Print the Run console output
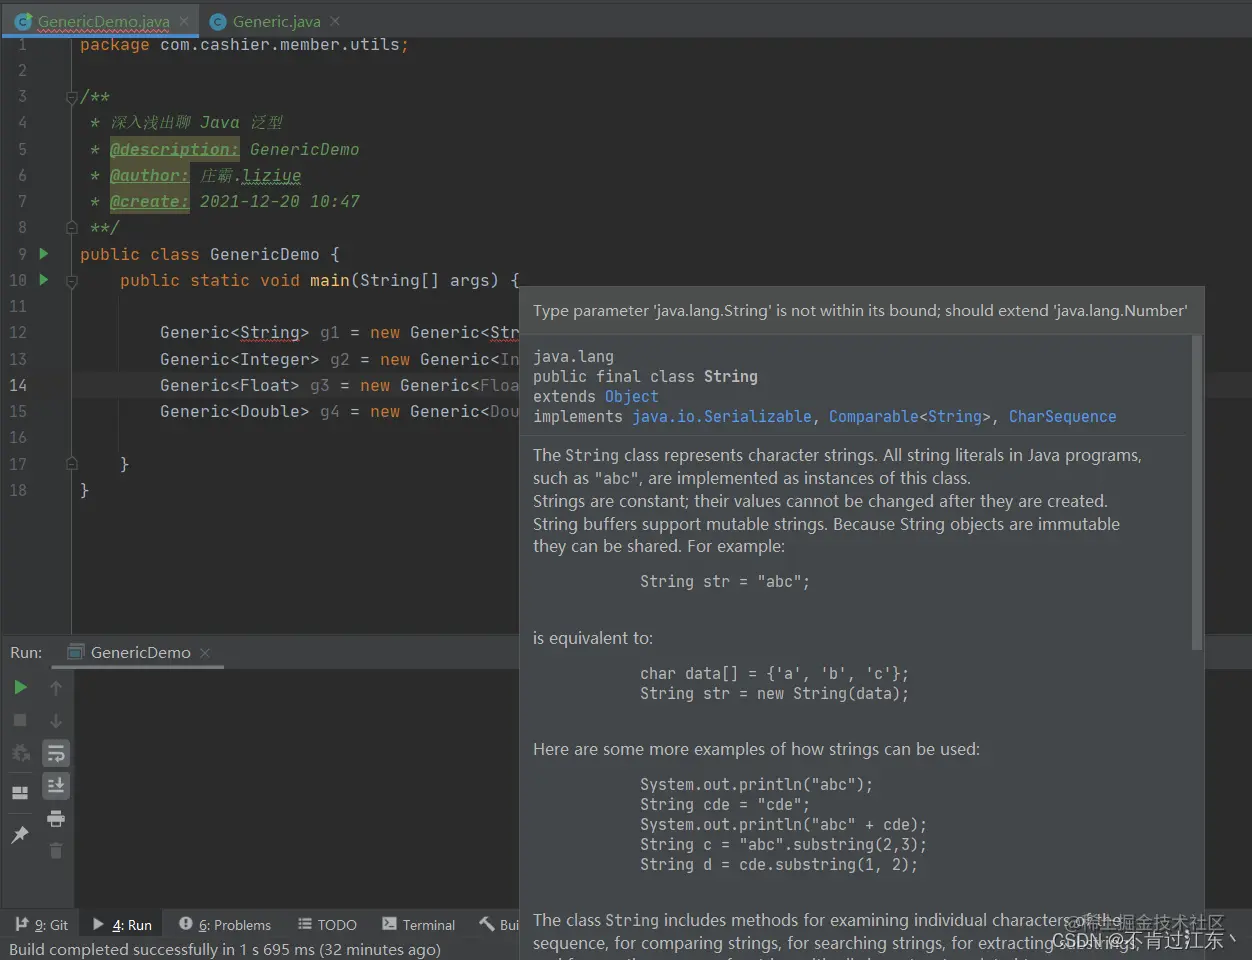The height and width of the screenshot is (960, 1252). (x=56, y=818)
